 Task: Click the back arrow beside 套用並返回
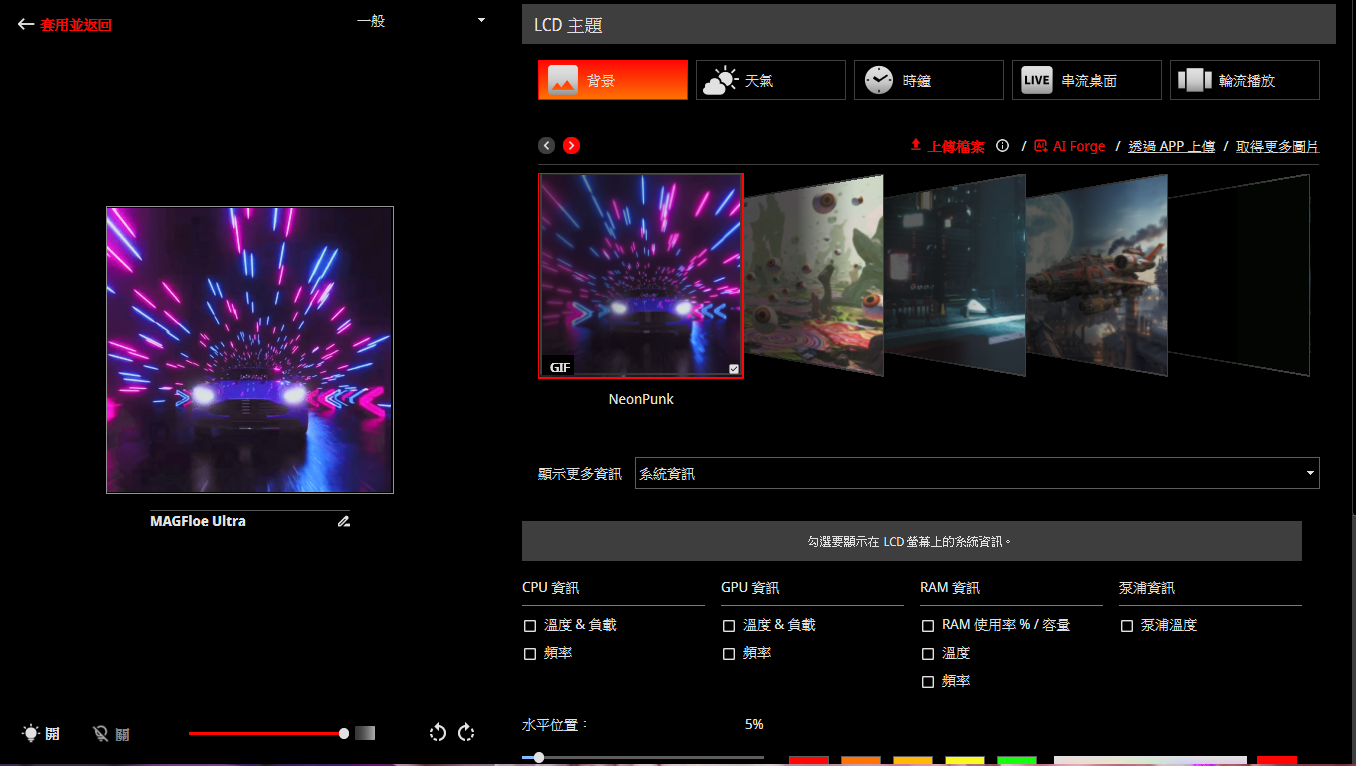coord(26,24)
